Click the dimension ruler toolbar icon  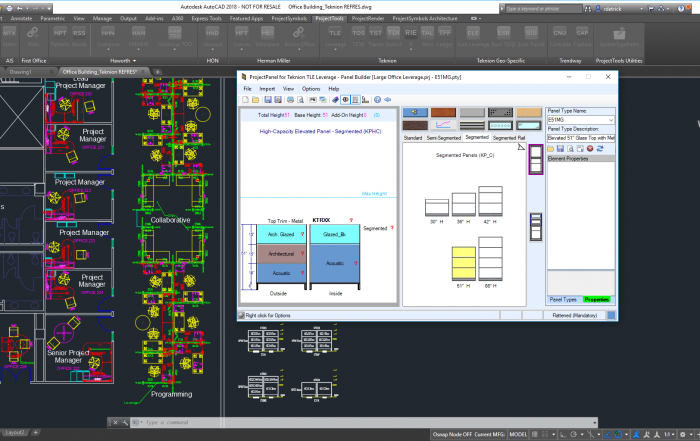(x=365, y=100)
